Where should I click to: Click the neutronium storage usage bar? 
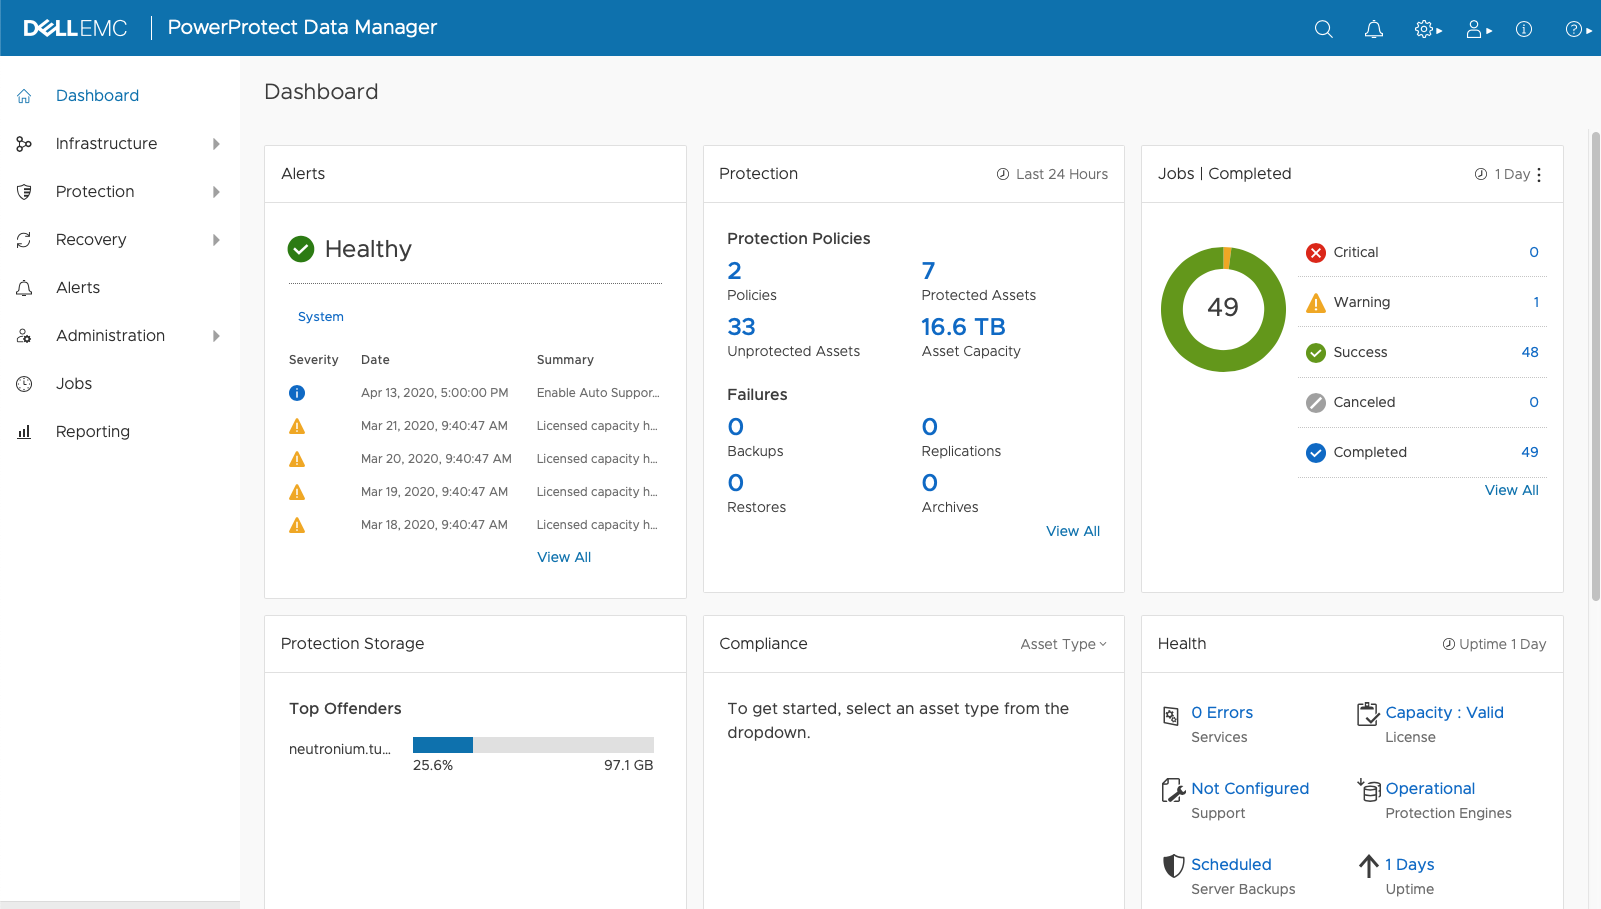pyautogui.click(x=533, y=745)
